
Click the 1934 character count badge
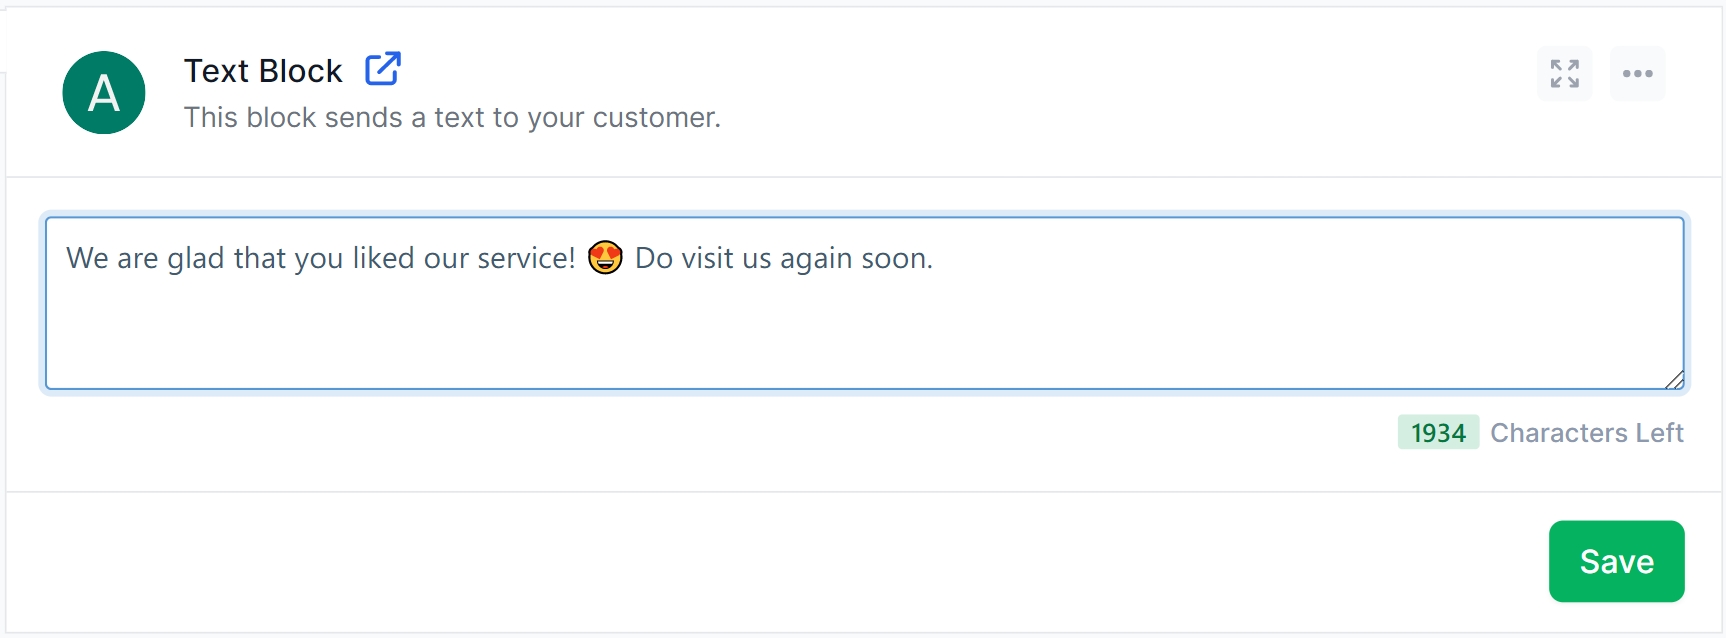tap(1438, 433)
